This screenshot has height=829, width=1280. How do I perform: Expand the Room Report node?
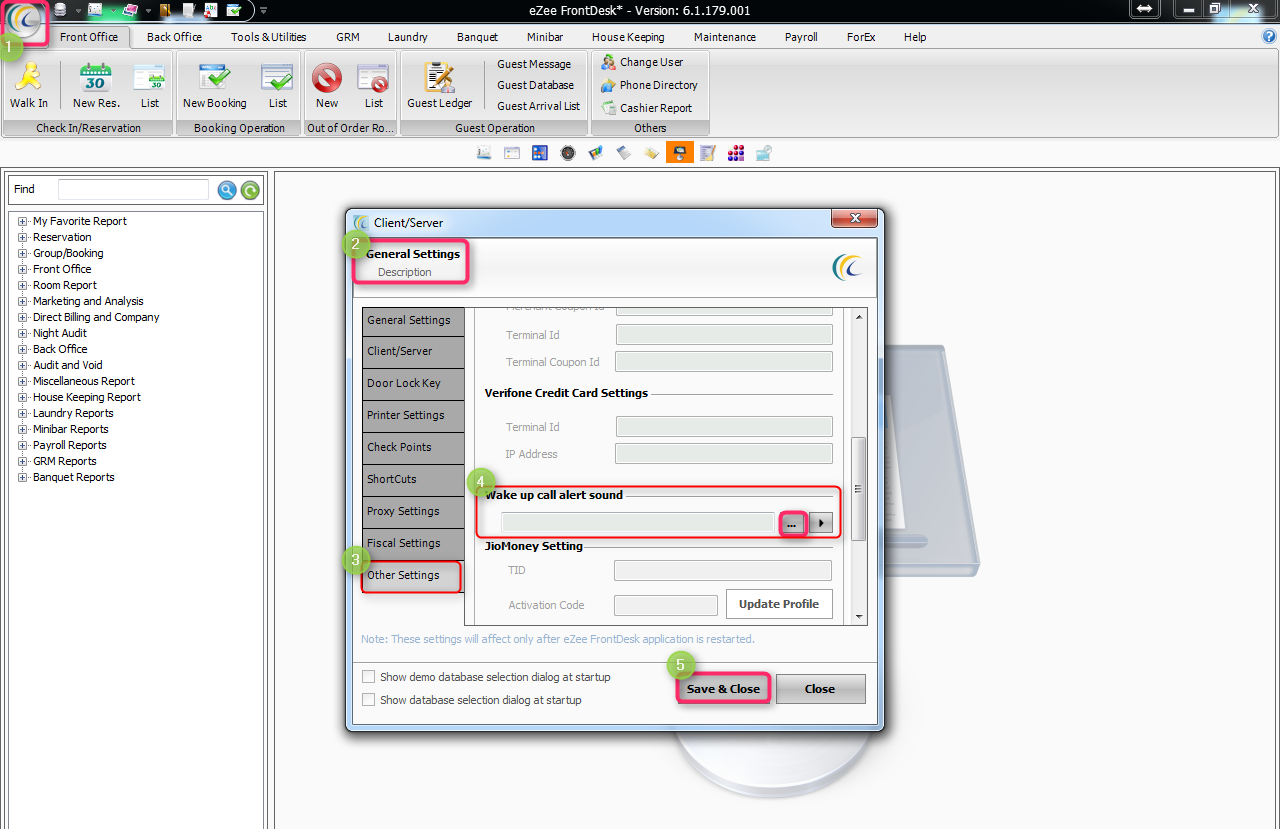point(22,285)
